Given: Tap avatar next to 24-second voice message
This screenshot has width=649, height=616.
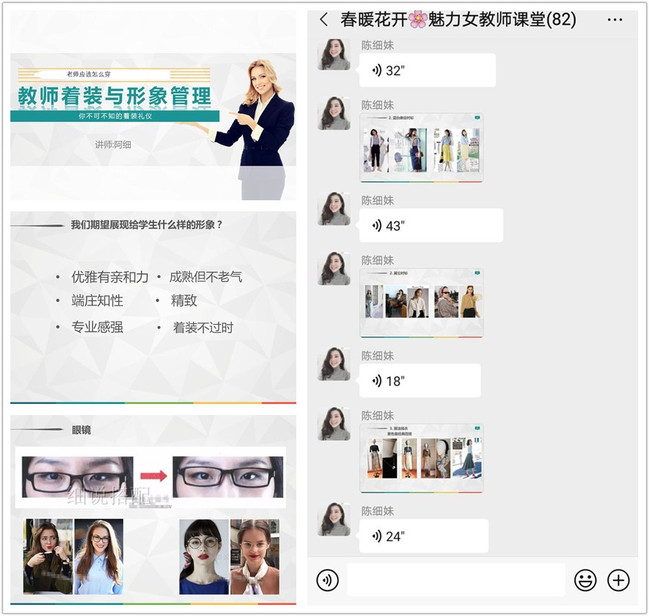Looking at the screenshot, I should [x=335, y=521].
